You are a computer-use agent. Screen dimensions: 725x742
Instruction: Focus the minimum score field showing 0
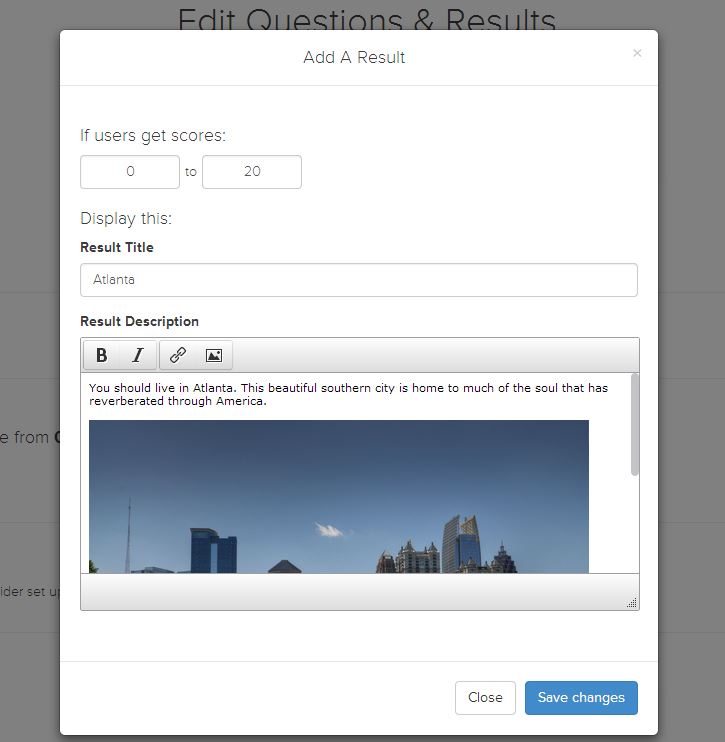click(130, 172)
